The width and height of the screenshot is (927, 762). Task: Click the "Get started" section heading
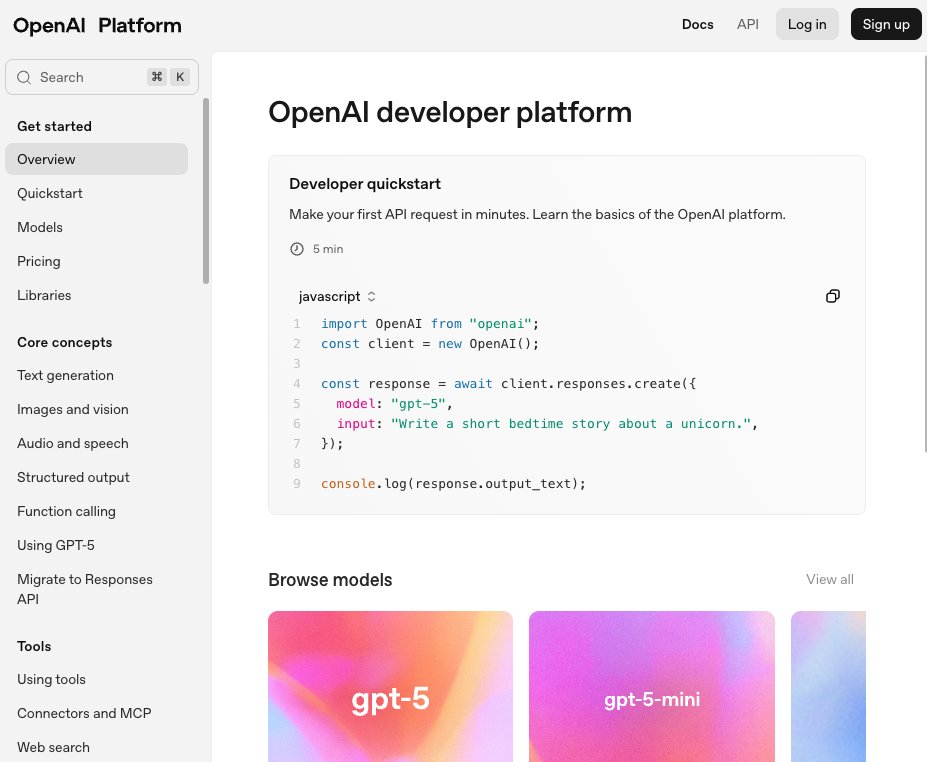54,126
